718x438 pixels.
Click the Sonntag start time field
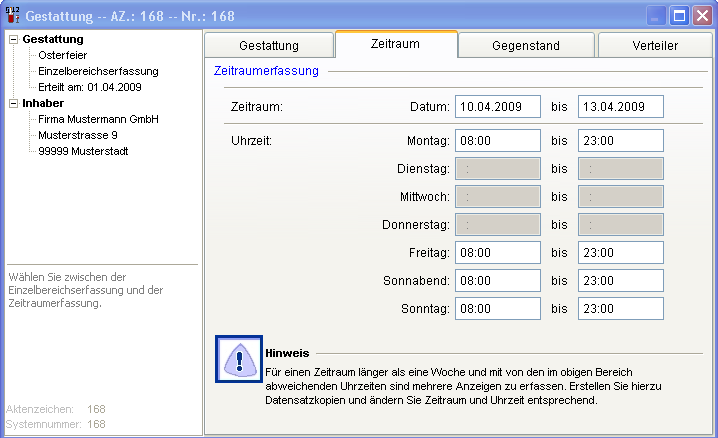(x=497, y=309)
